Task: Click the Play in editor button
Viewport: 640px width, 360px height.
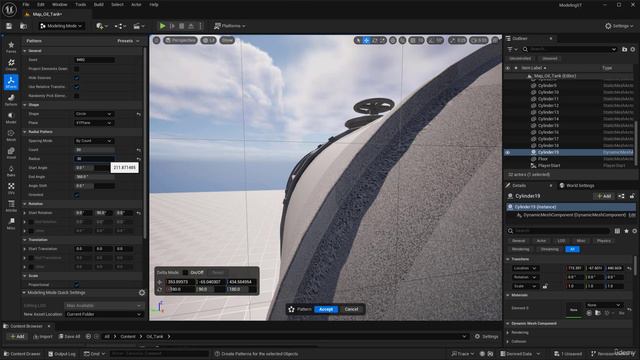Action: pyautogui.click(x=162, y=26)
